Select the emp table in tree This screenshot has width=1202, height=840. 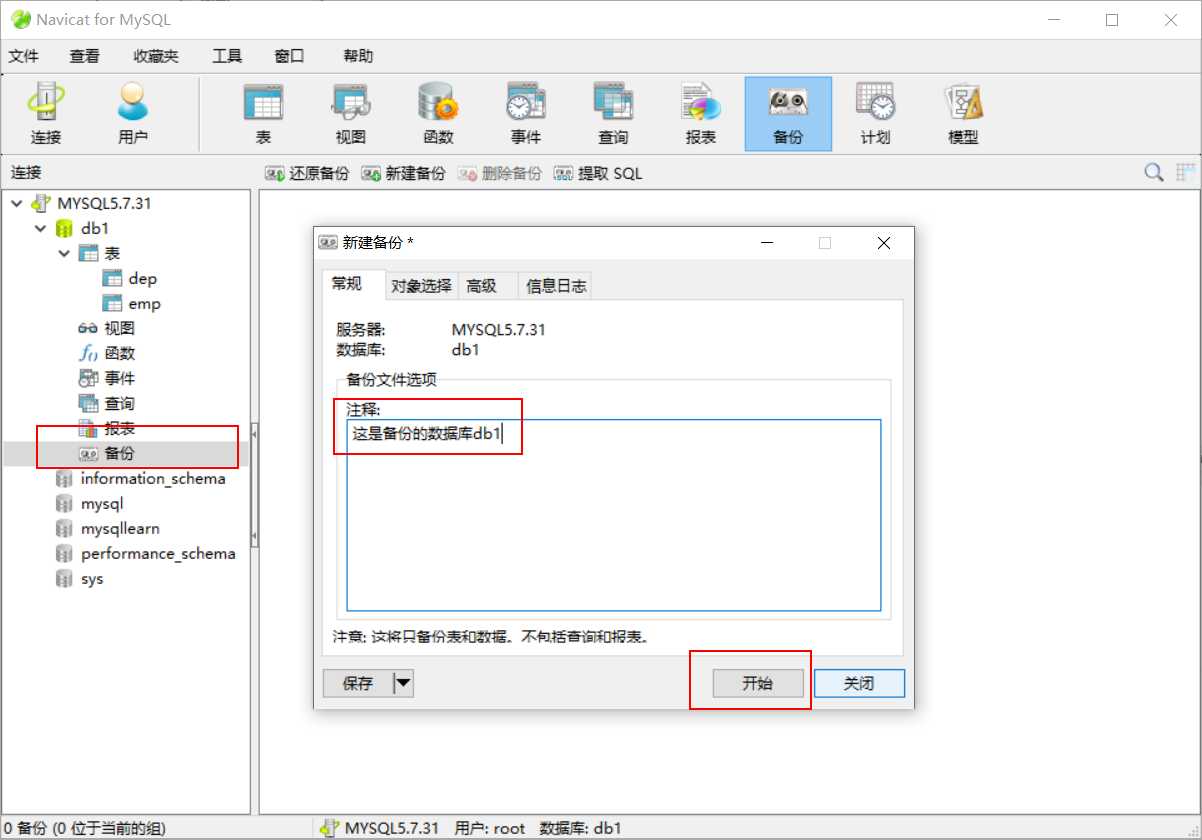[x=131, y=304]
